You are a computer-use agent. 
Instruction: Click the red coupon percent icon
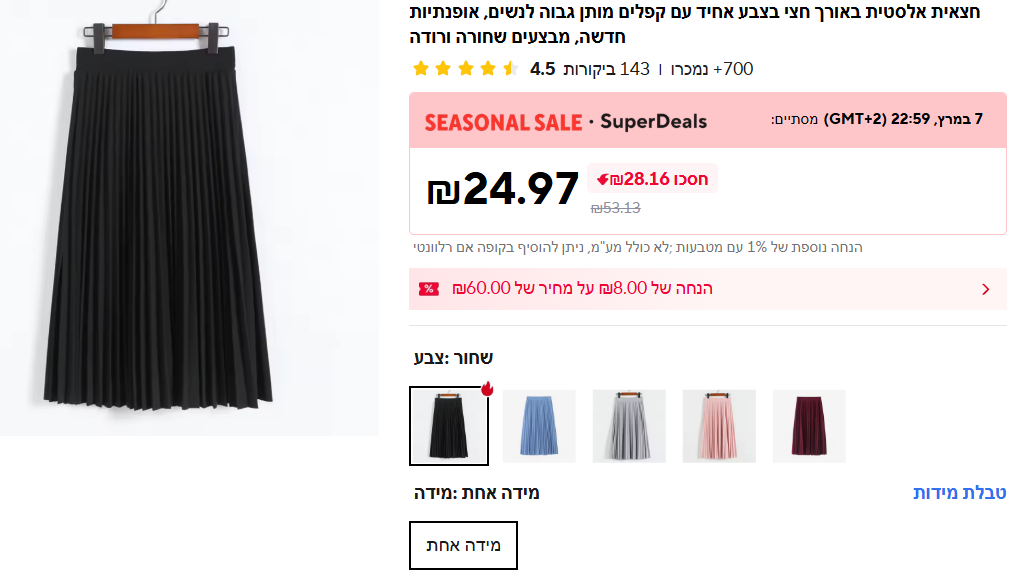click(429, 289)
